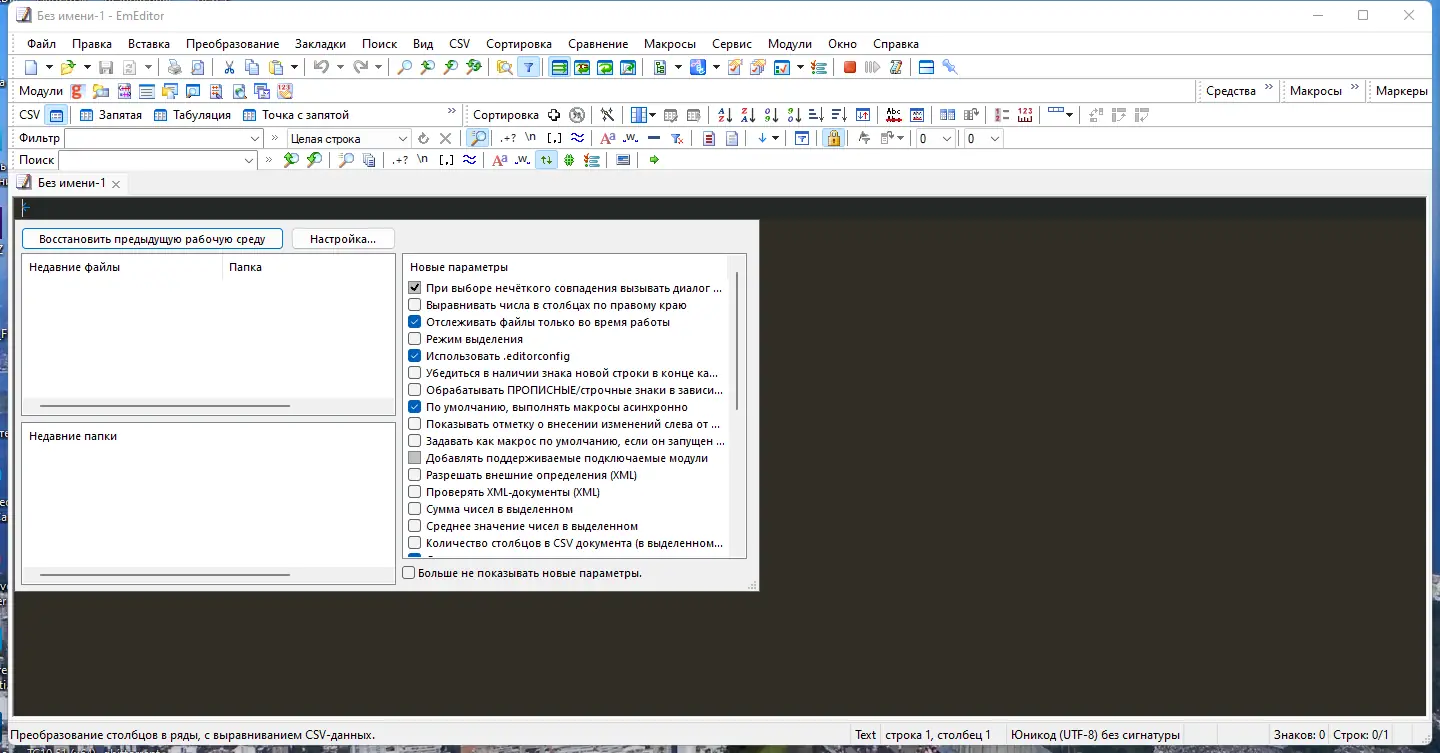Click the funnel Filter icon in main toolbar
Image resolution: width=1440 pixels, height=753 pixels.
click(529, 67)
